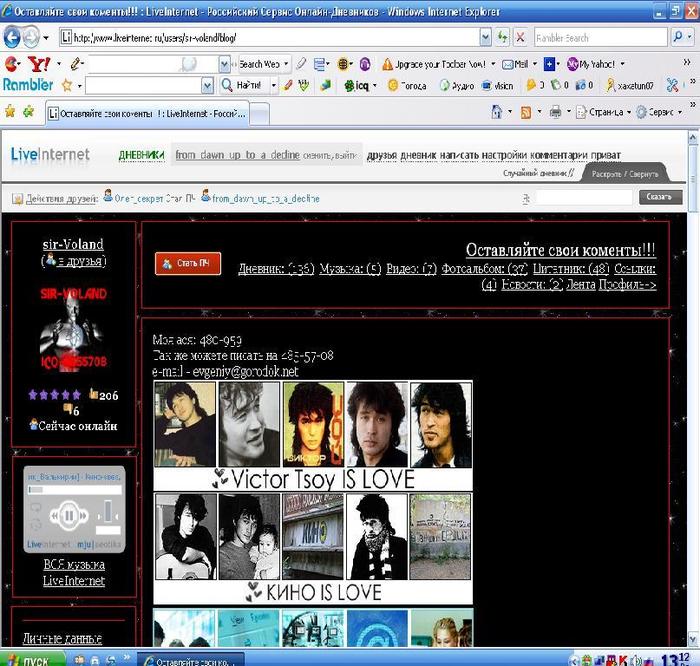Open the Rambler search field dropdown

(x=207, y=86)
